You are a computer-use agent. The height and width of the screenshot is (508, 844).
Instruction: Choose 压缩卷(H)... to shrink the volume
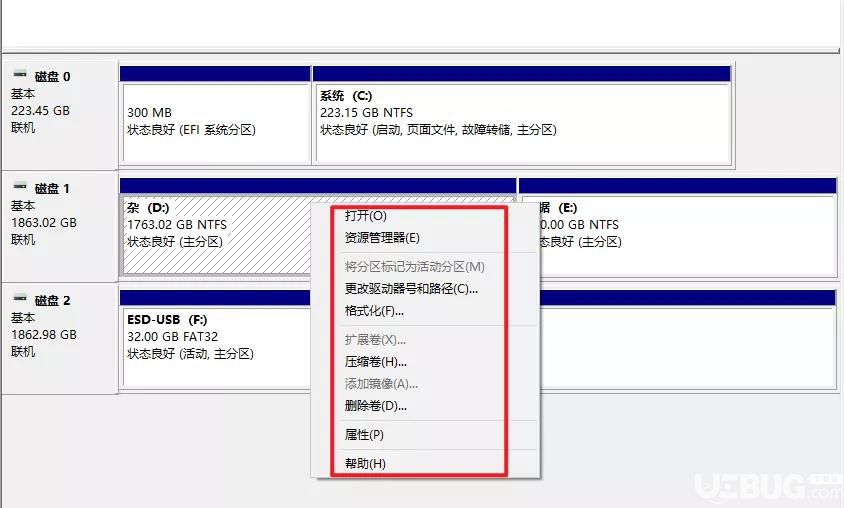tap(376, 362)
